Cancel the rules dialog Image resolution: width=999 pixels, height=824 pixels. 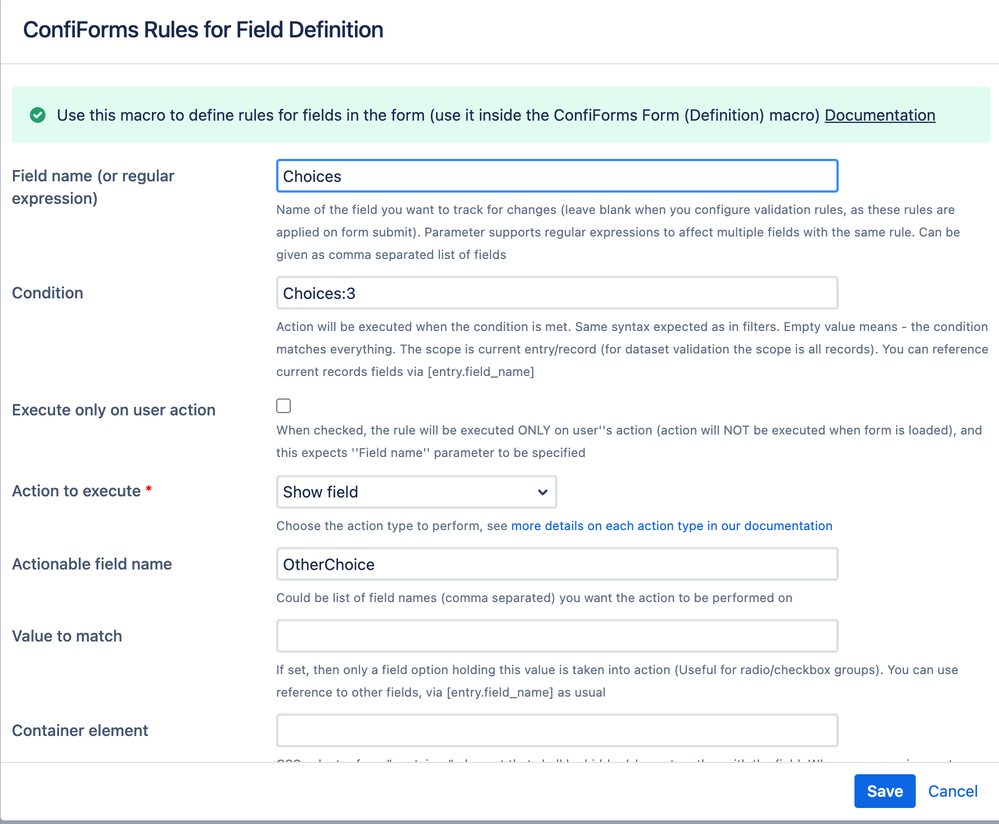pos(952,791)
